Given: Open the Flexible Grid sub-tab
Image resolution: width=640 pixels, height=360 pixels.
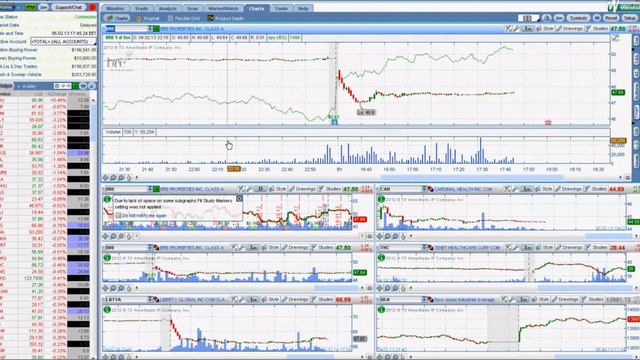Looking at the screenshot, I should pyautogui.click(x=184, y=18).
